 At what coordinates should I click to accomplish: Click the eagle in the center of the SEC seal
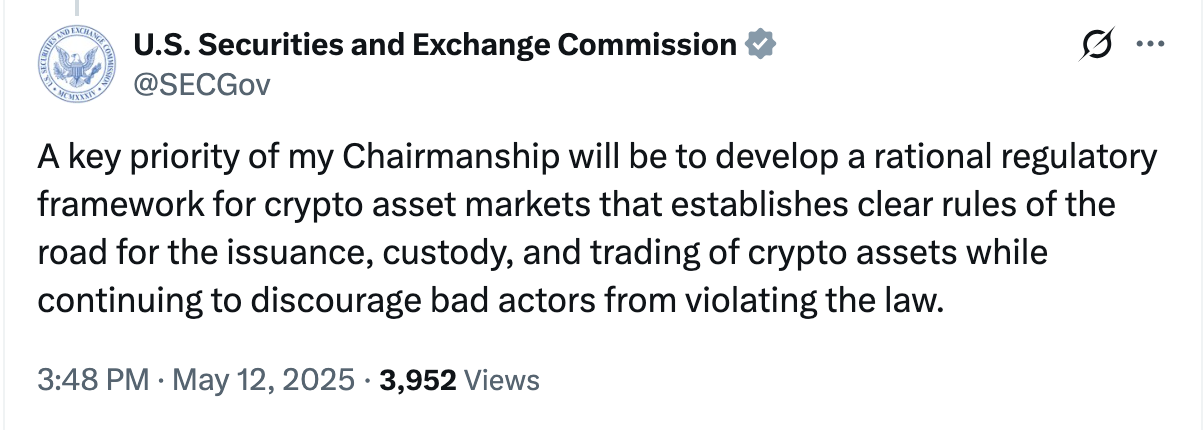click(x=76, y=62)
